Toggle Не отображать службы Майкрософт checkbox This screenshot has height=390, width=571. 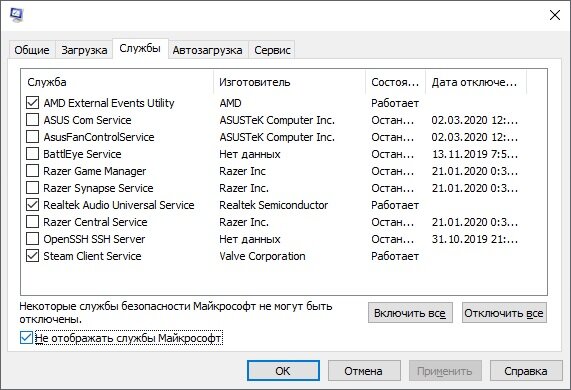click(x=26, y=338)
